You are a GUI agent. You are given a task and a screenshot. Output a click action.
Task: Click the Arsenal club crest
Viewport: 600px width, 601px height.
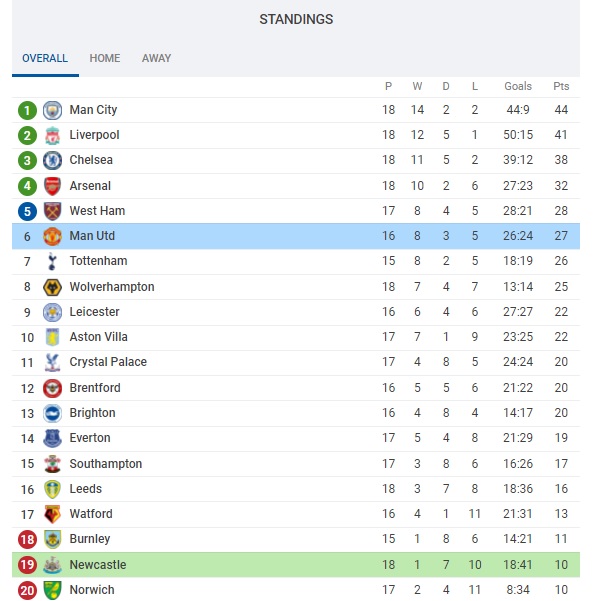(52, 186)
